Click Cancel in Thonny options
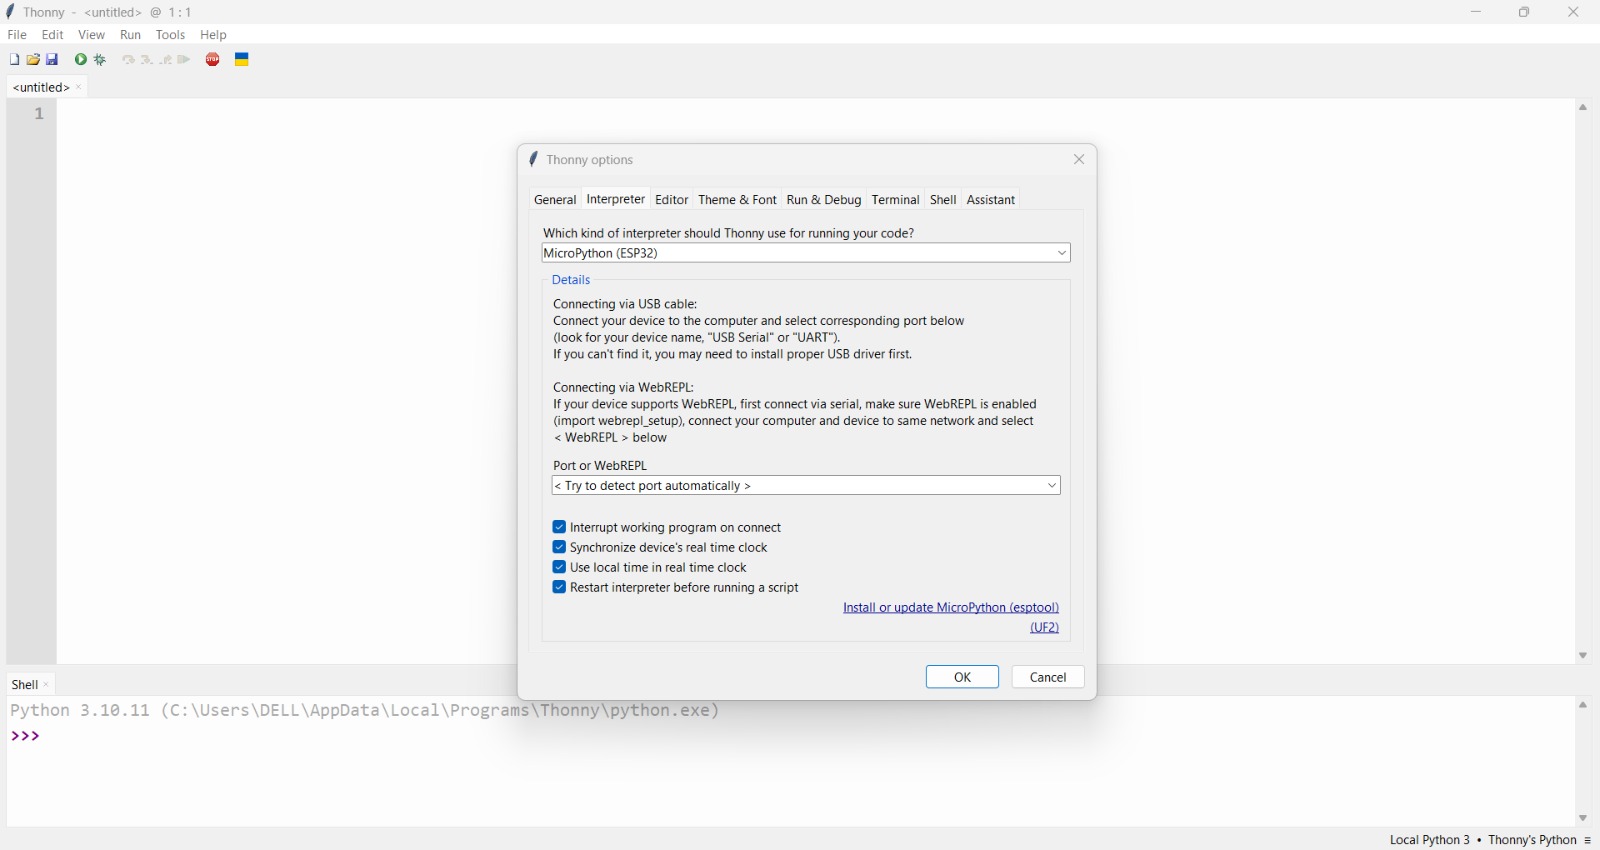This screenshot has width=1600, height=850. [x=1049, y=678]
